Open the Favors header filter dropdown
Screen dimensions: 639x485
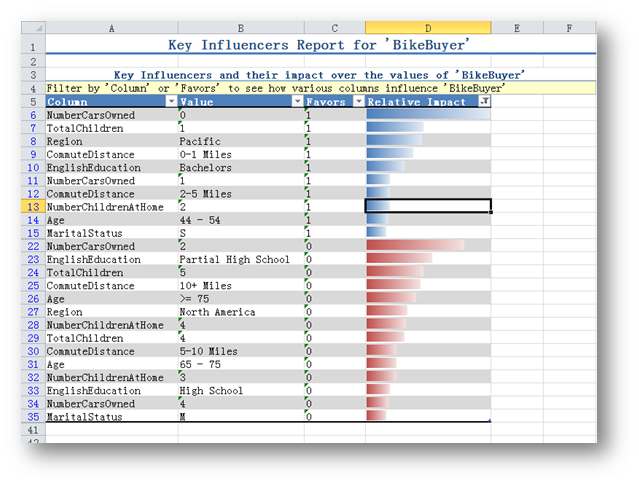357,102
